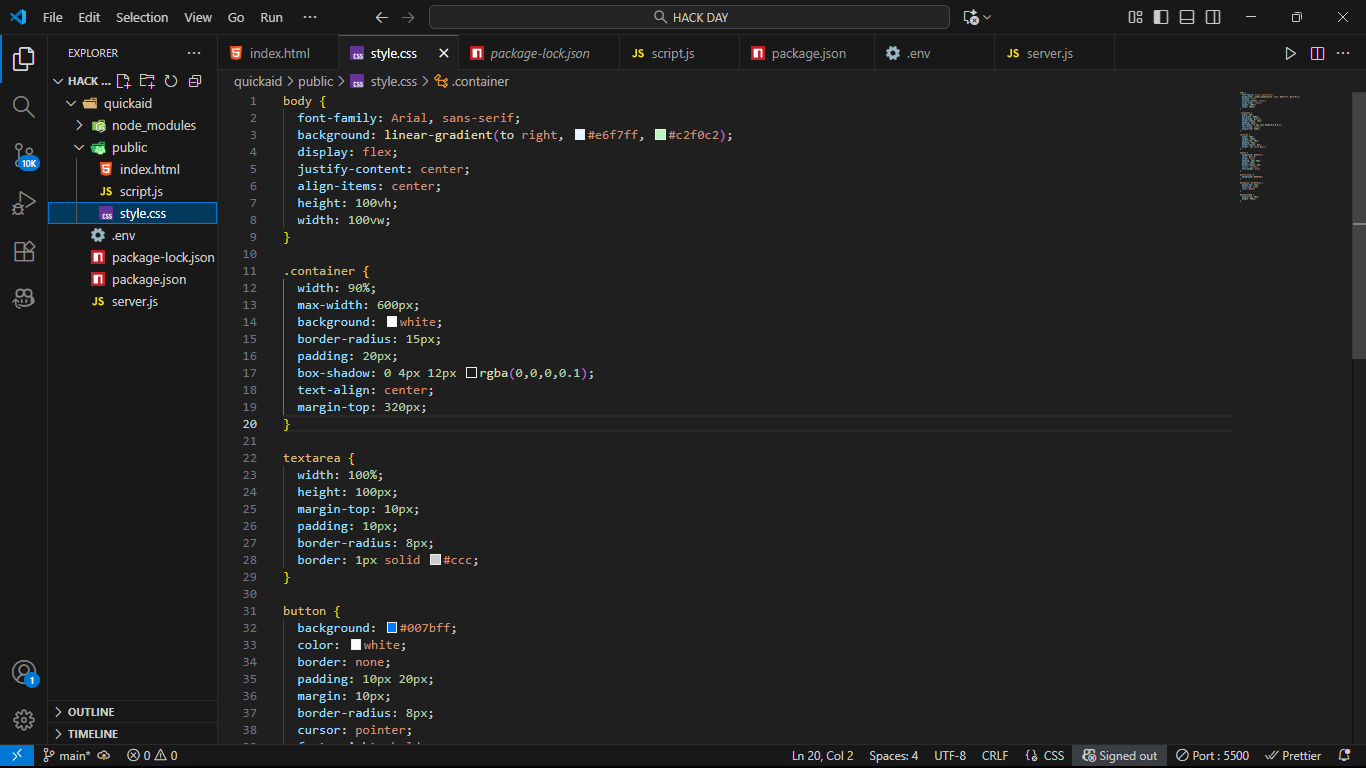Viewport: 1366px width, 768px height.
Task: Open the Copilot chat icon in activity bar
Action: coord(24,298)
